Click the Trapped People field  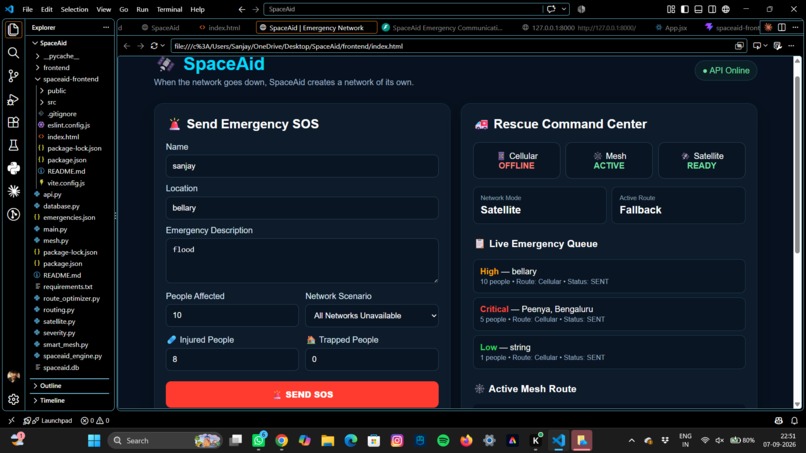point(372,359)
